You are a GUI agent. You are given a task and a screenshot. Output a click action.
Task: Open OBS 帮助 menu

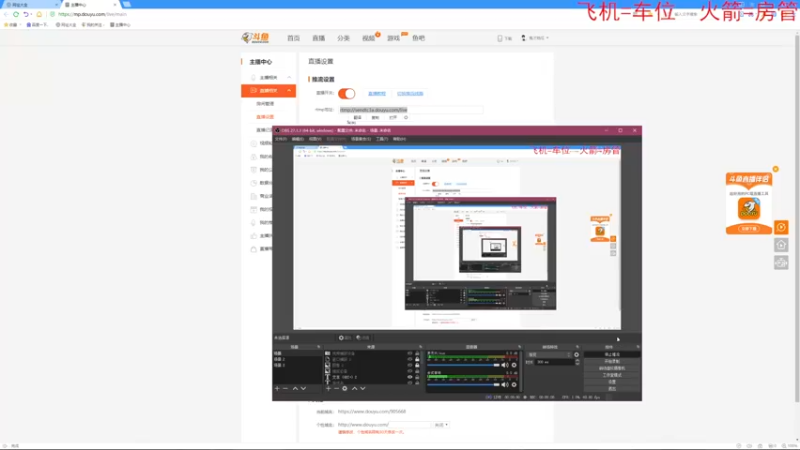[x=399, y=139]
